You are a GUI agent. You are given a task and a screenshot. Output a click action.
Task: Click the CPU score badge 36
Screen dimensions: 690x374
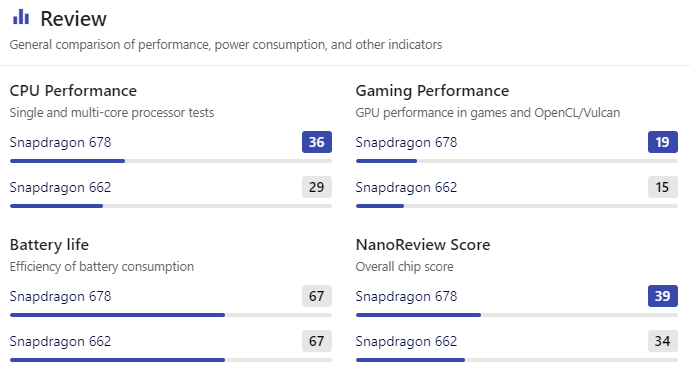pyautogui.click(x=317, y=142)
